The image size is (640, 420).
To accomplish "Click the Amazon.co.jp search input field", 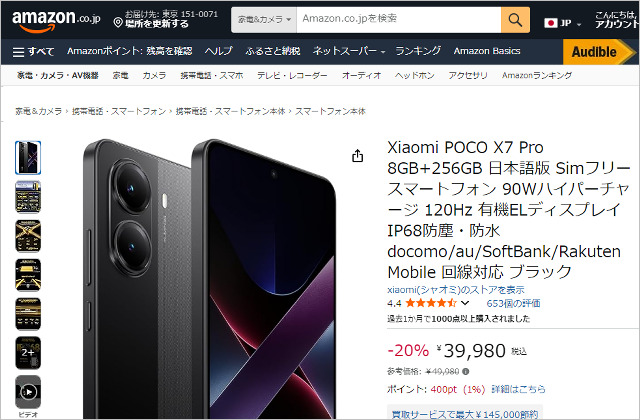I will pos(399,20).
